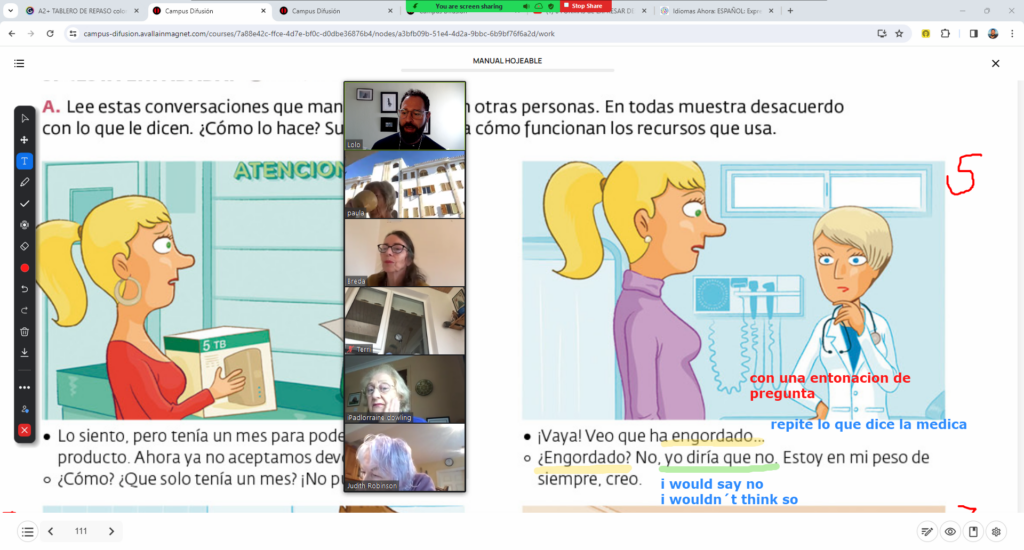
Task: Choose the move/select arrows annotation tool
Action: tap(25, 140)
